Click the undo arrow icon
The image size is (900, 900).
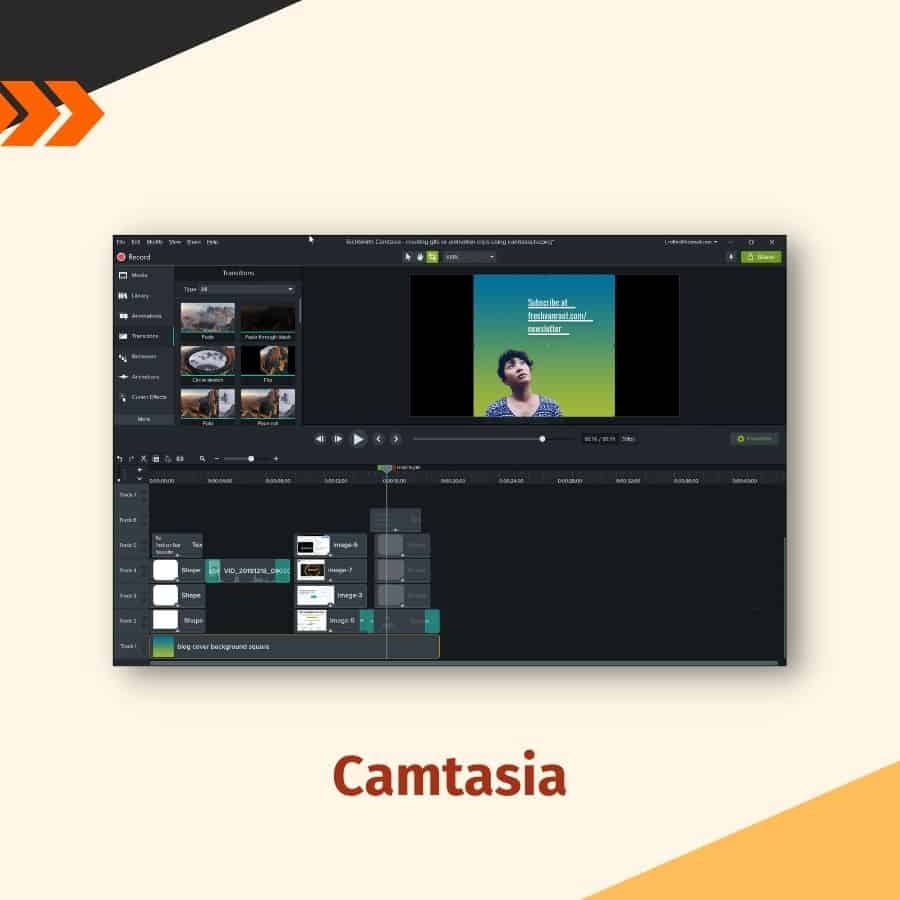pos(120,458)
